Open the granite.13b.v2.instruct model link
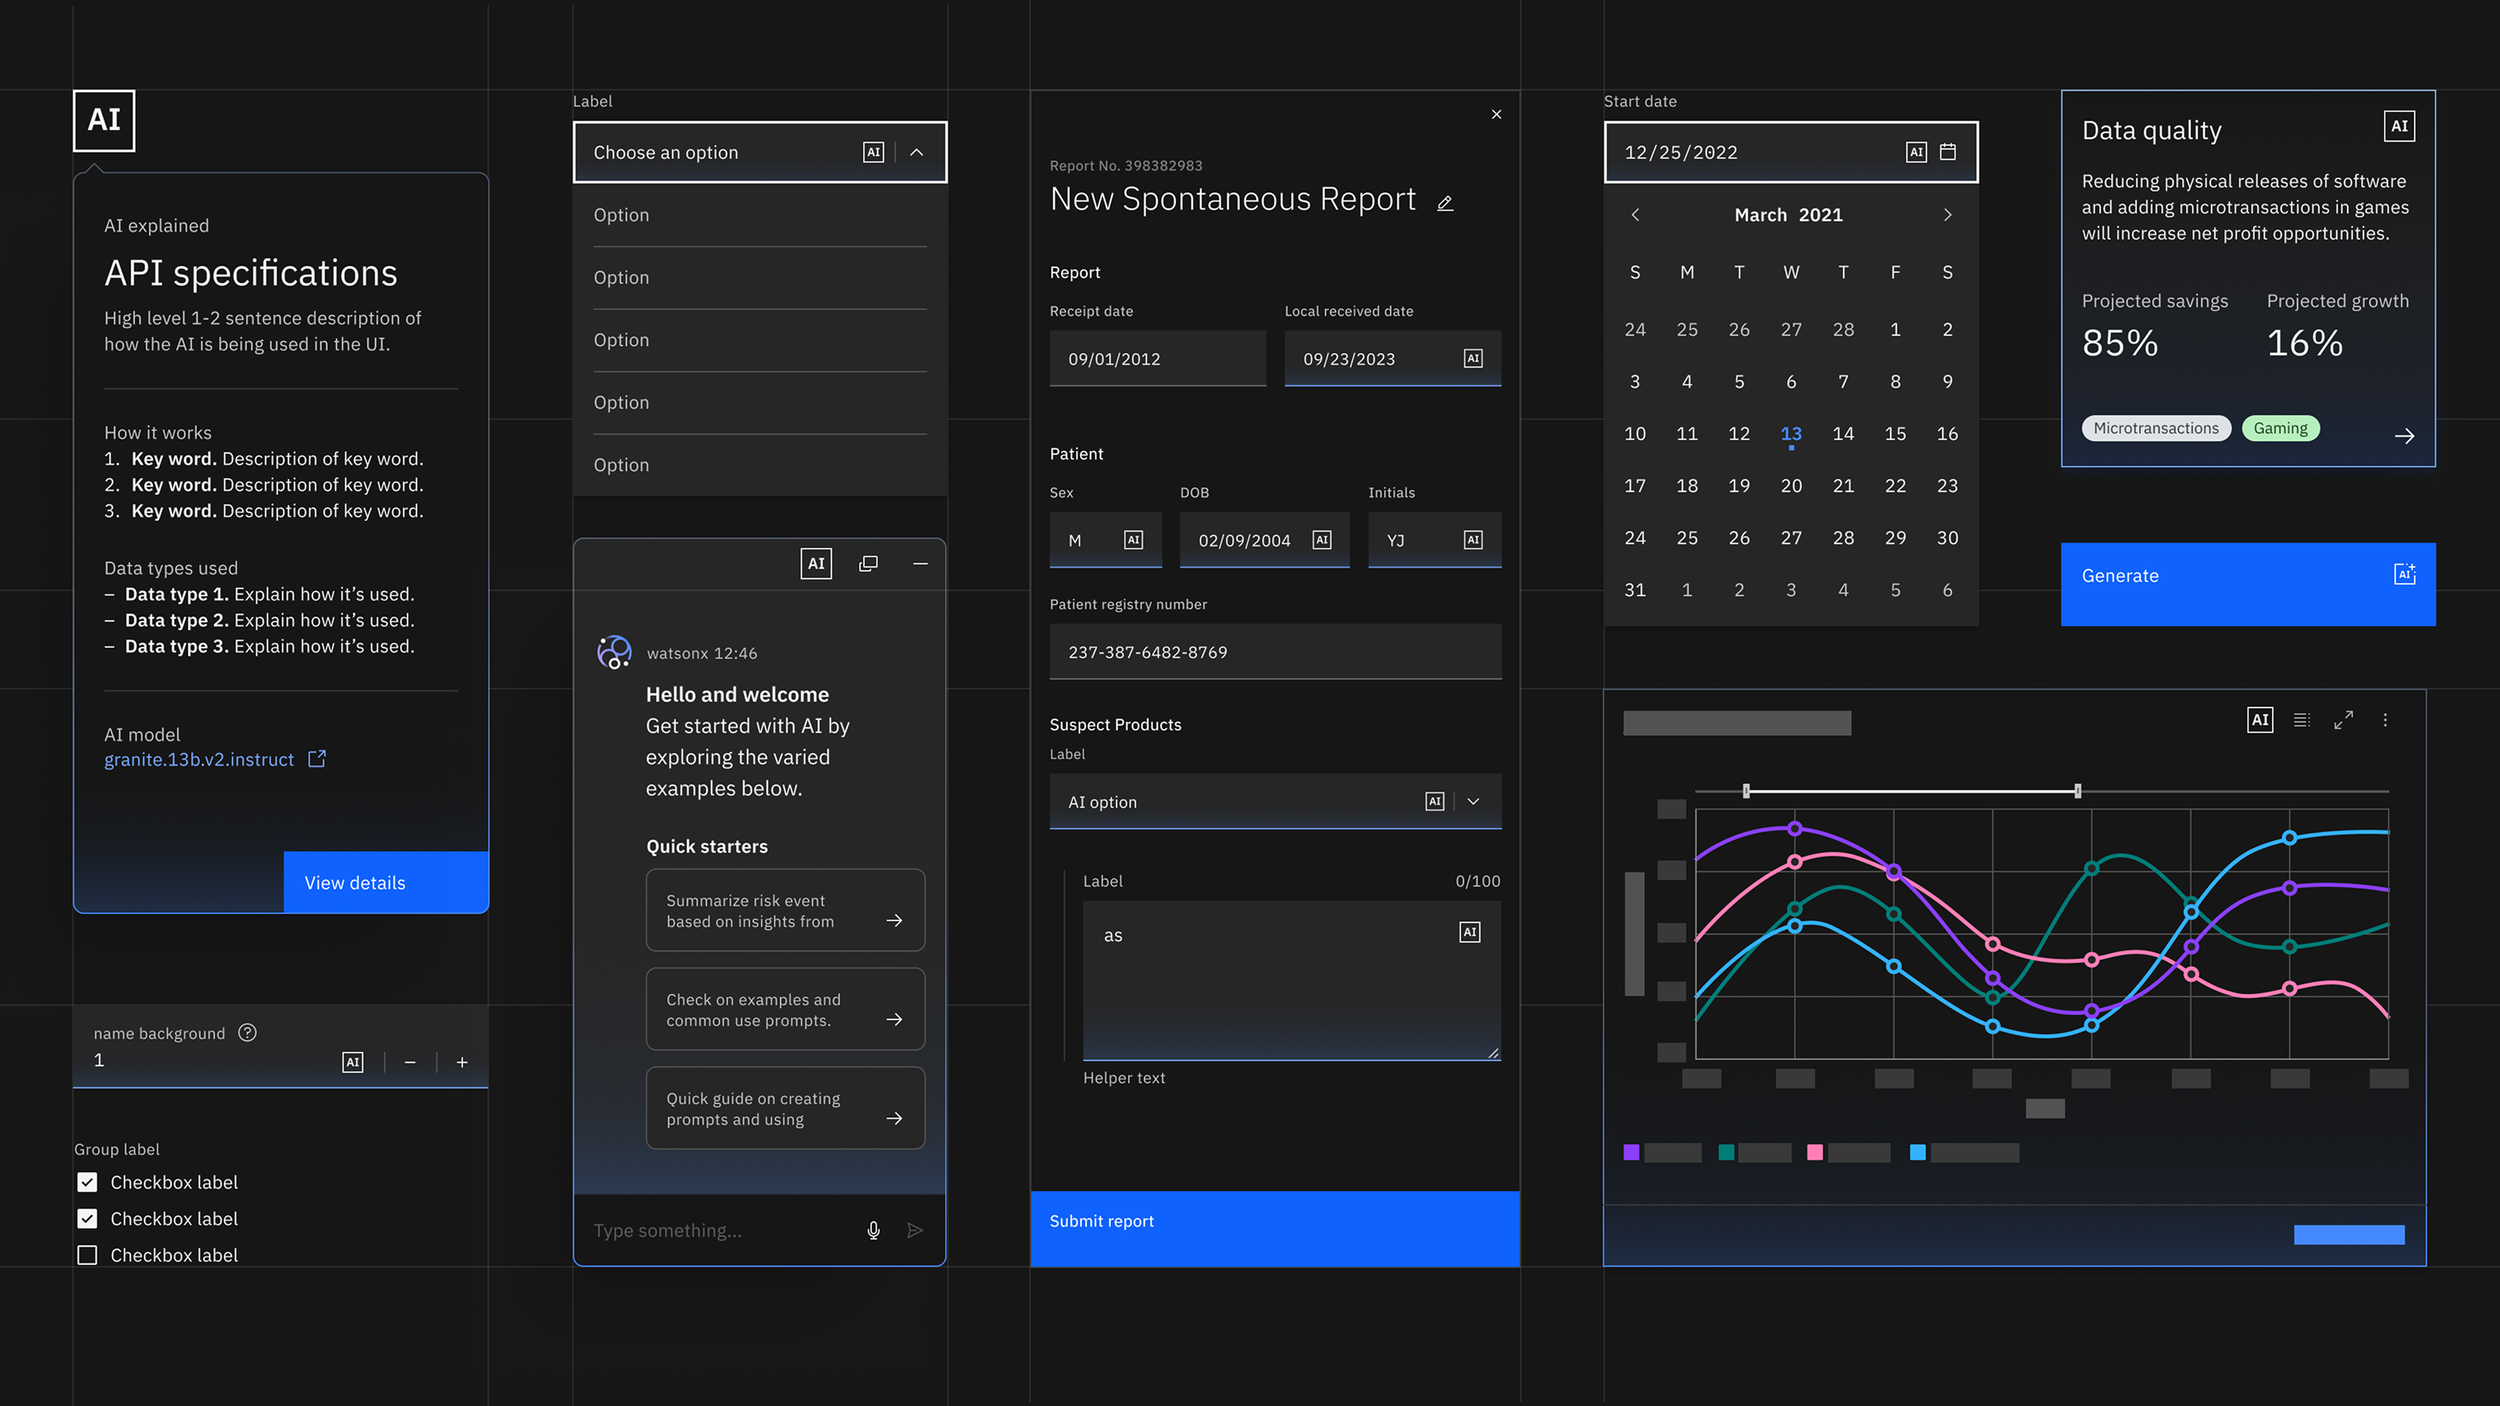Viewport: 2500px width, 1406px height. pyautogui.click(x=200, y=760)
